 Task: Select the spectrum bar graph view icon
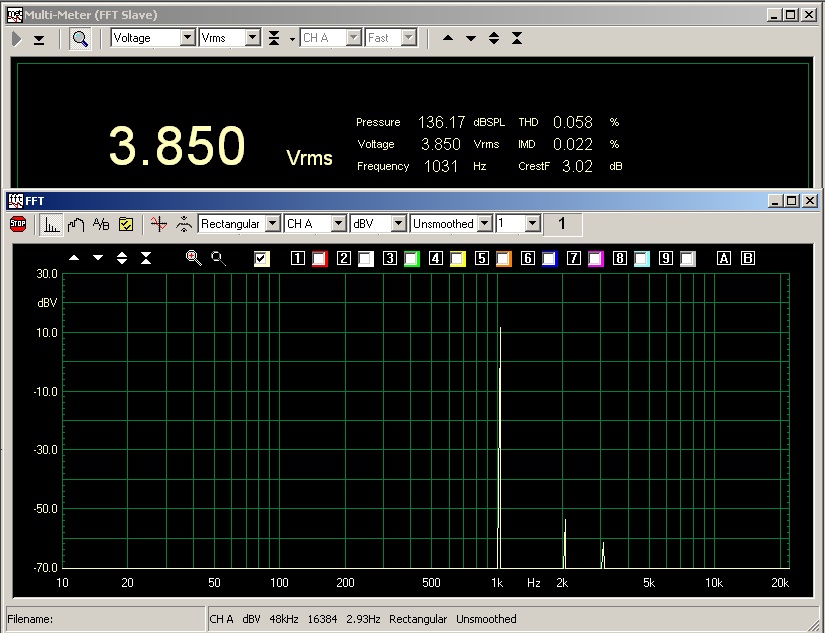coord(51,224)
